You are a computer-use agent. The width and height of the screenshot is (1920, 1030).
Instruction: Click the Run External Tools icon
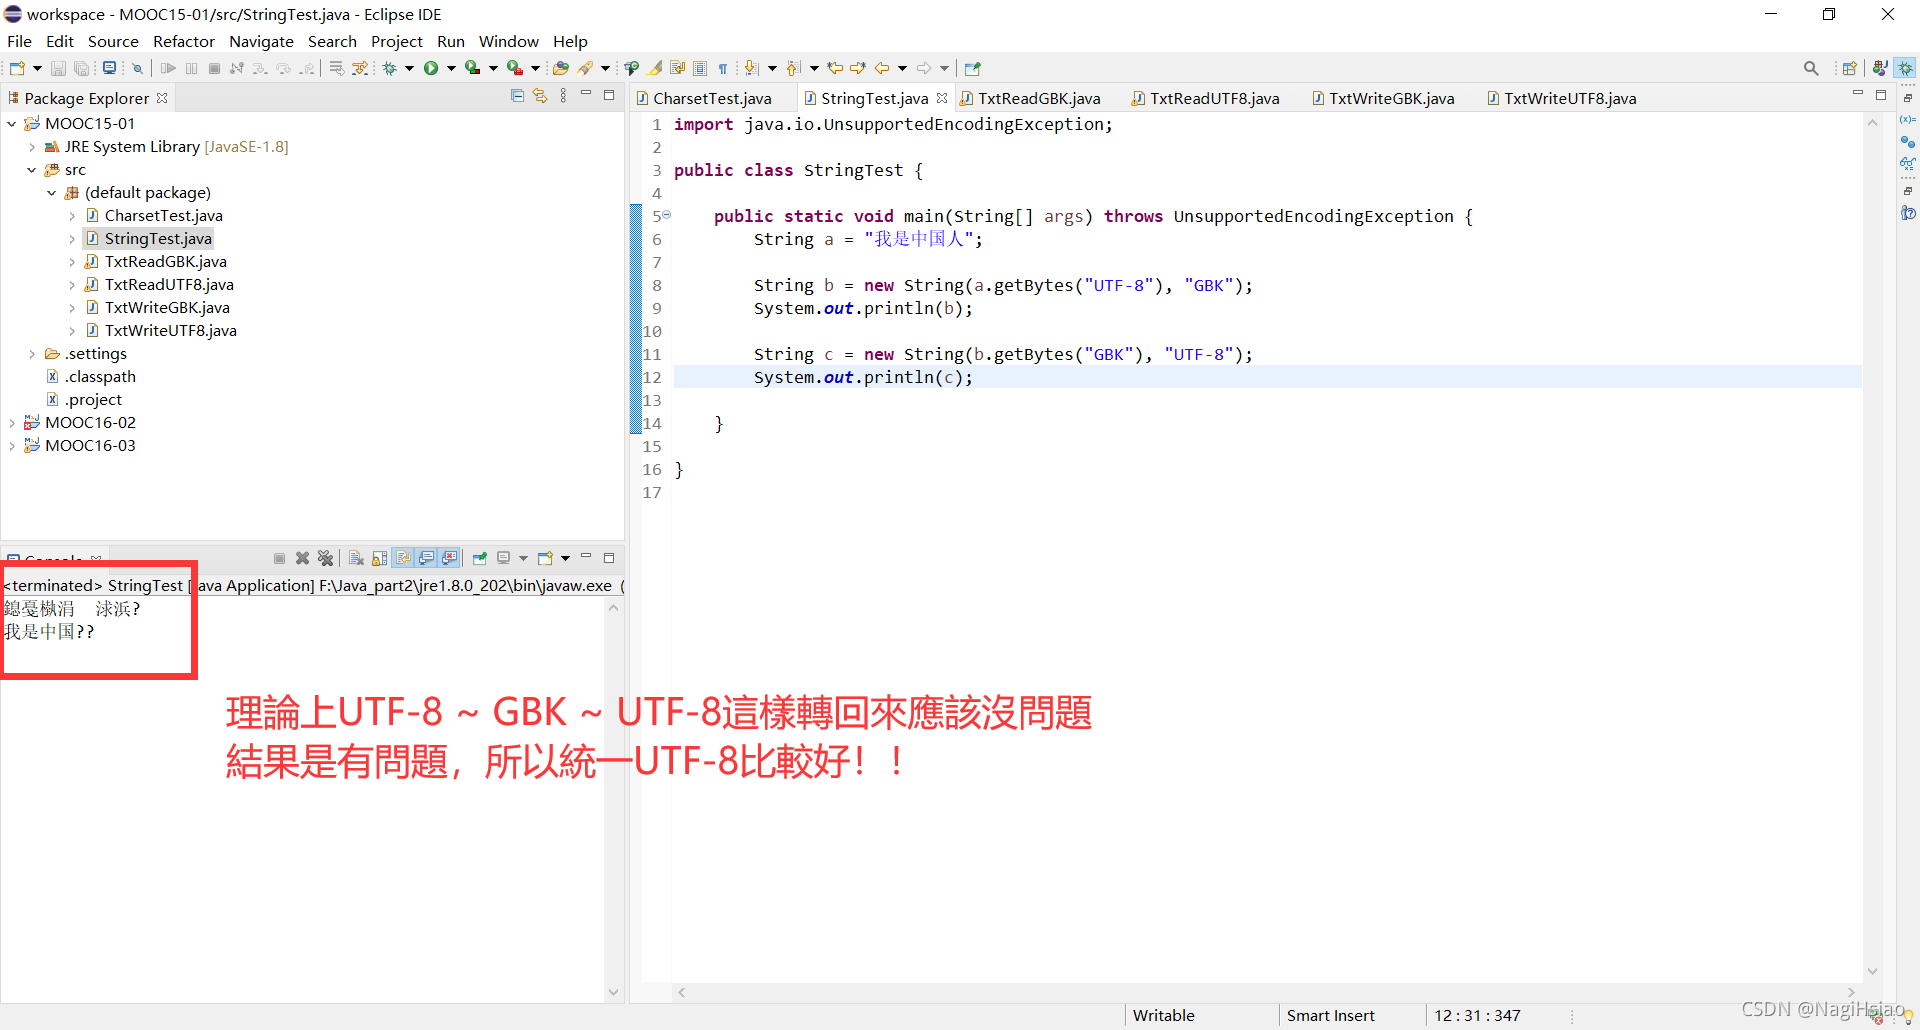514,68
